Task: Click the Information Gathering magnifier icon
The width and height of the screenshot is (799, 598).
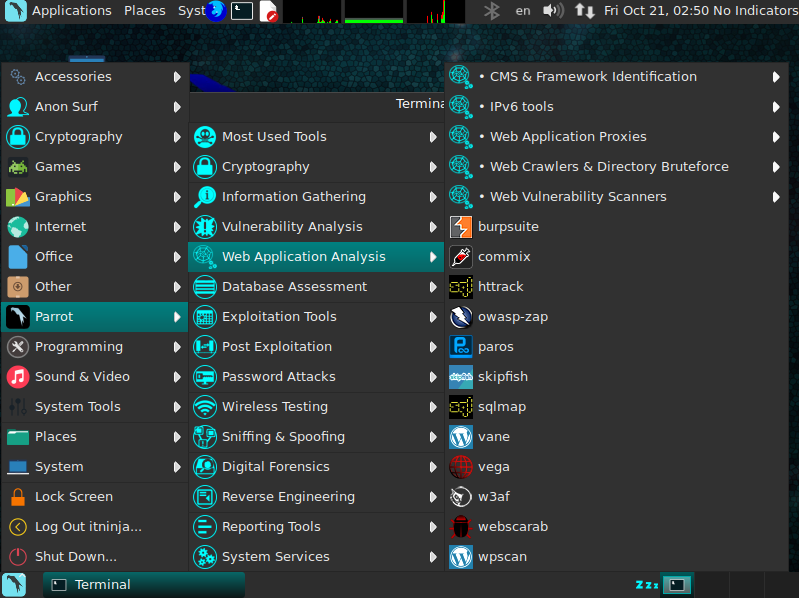Action: tap(205, 197)
